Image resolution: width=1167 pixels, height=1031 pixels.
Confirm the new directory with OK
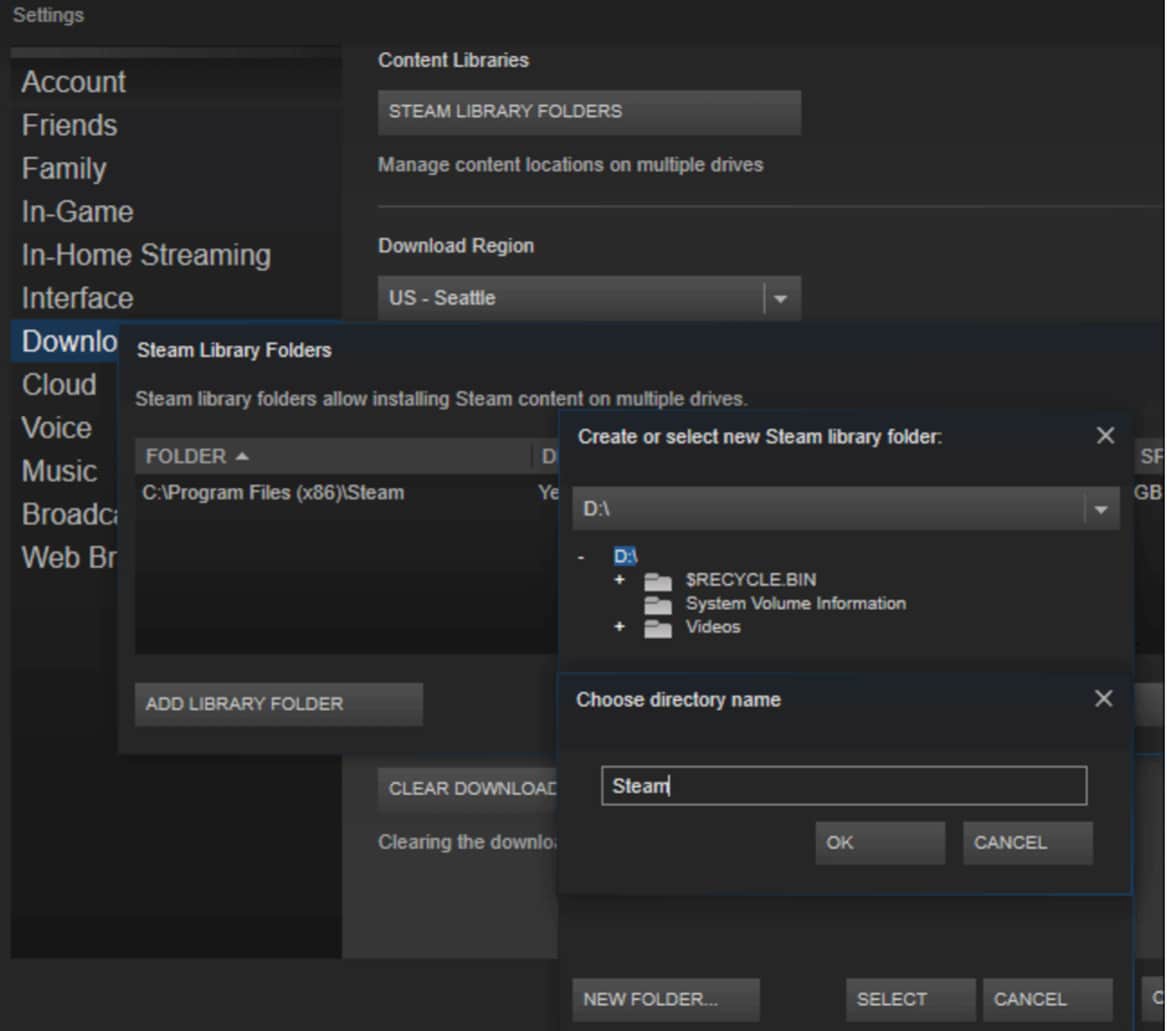[x=879, y=842]
